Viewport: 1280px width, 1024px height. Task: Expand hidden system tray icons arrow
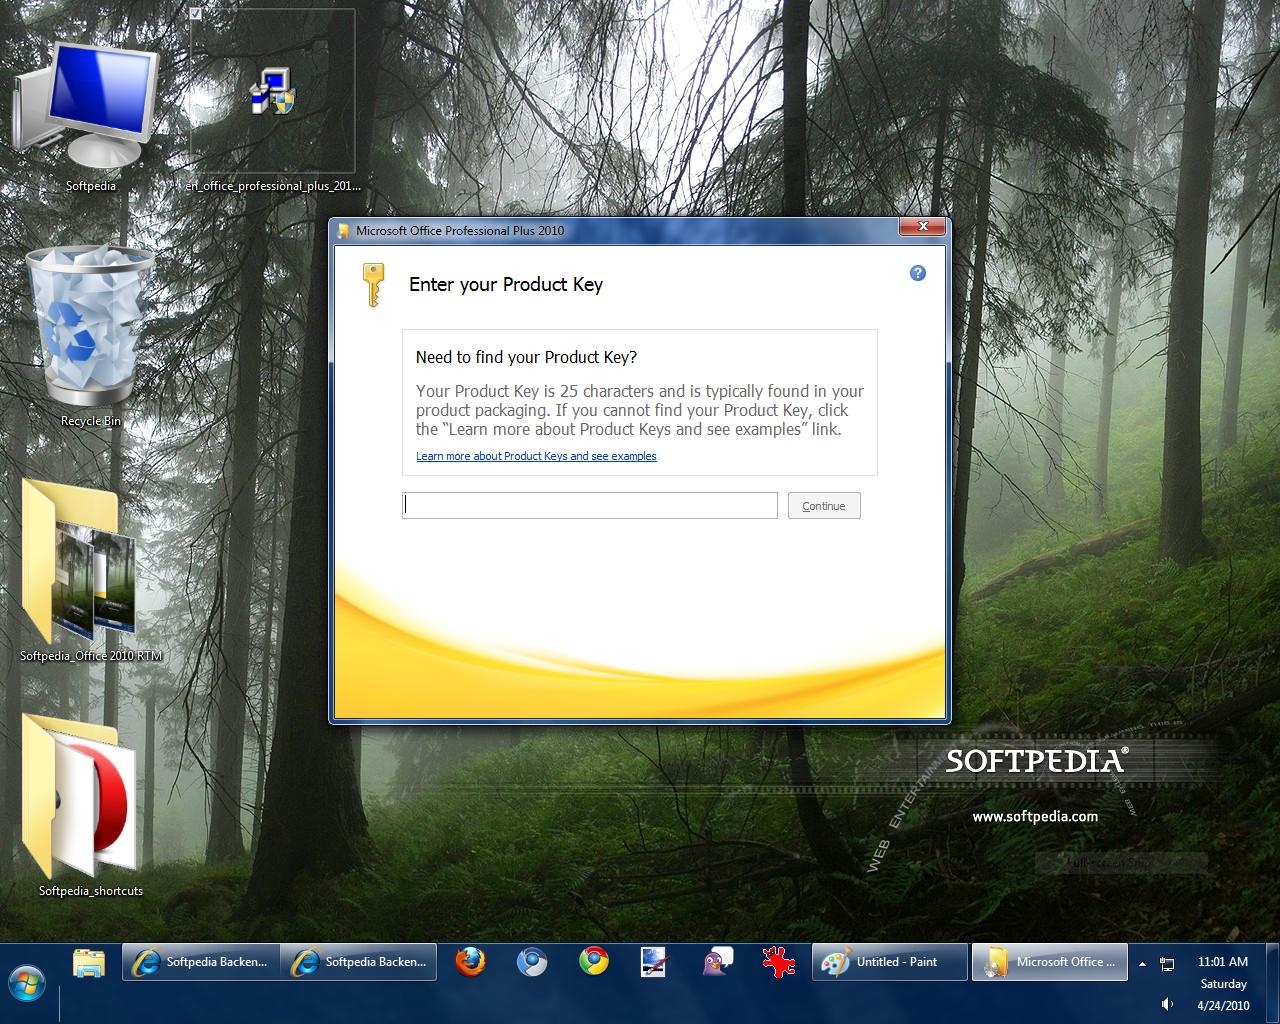click(x=1142, y=964)
